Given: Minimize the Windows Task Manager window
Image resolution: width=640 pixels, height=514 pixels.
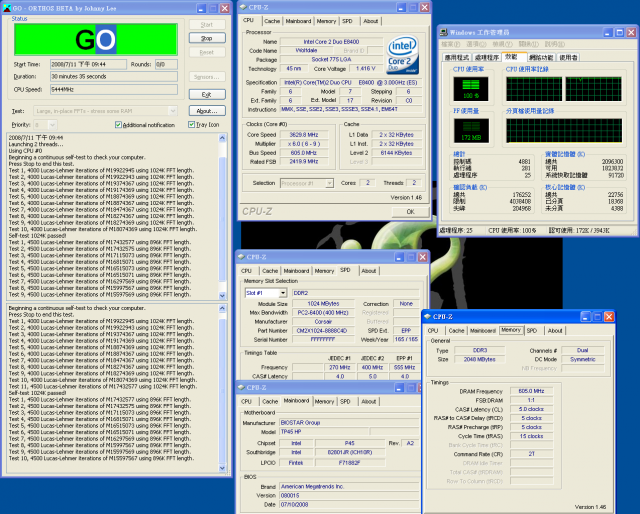Looking at the screenshot, I should (607, 32).
